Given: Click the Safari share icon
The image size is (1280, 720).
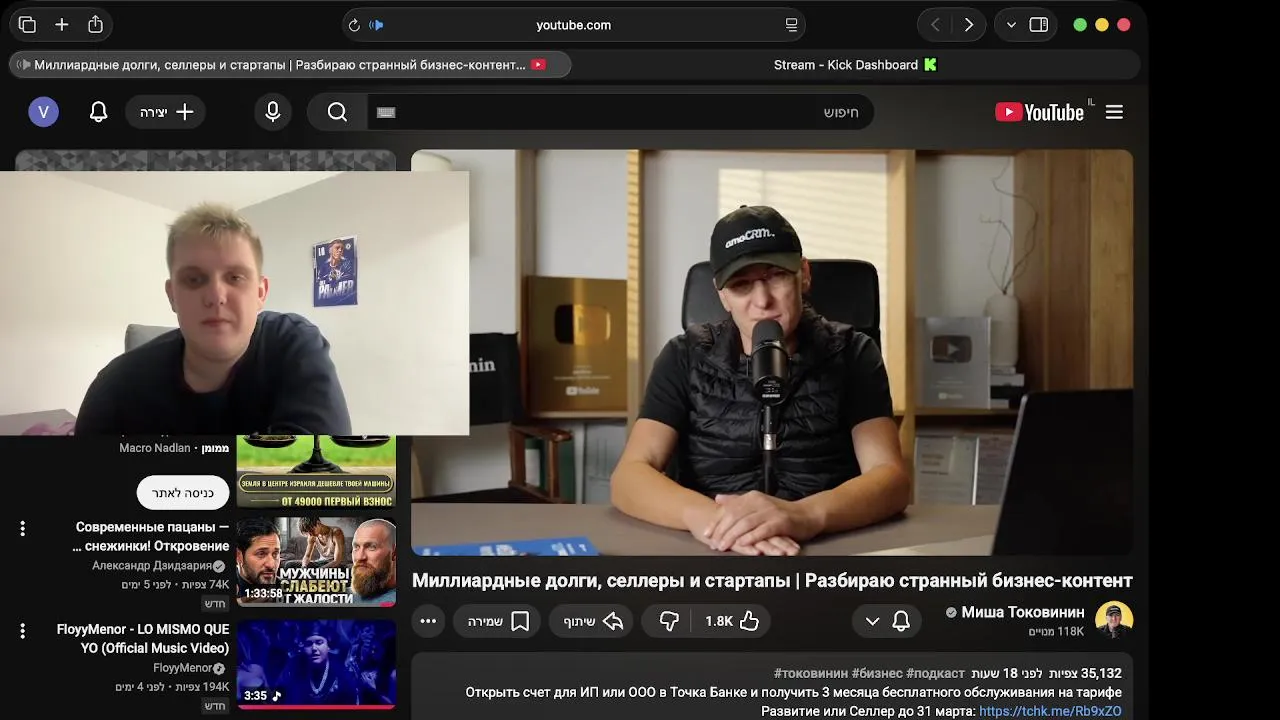Looking at the screenshot, I should [x=95, y=25].
